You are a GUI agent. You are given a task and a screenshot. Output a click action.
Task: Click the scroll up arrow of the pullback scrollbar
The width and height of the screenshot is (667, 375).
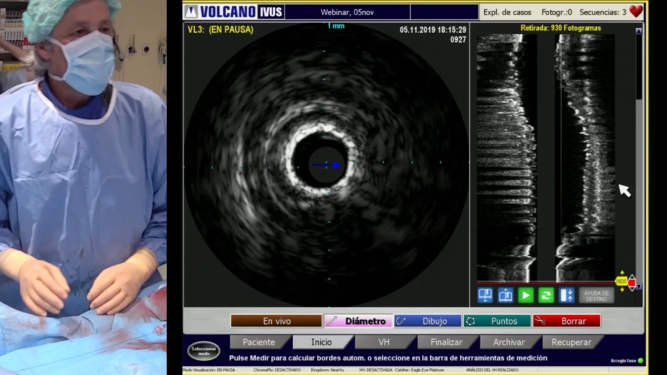[x=638, y=31]
